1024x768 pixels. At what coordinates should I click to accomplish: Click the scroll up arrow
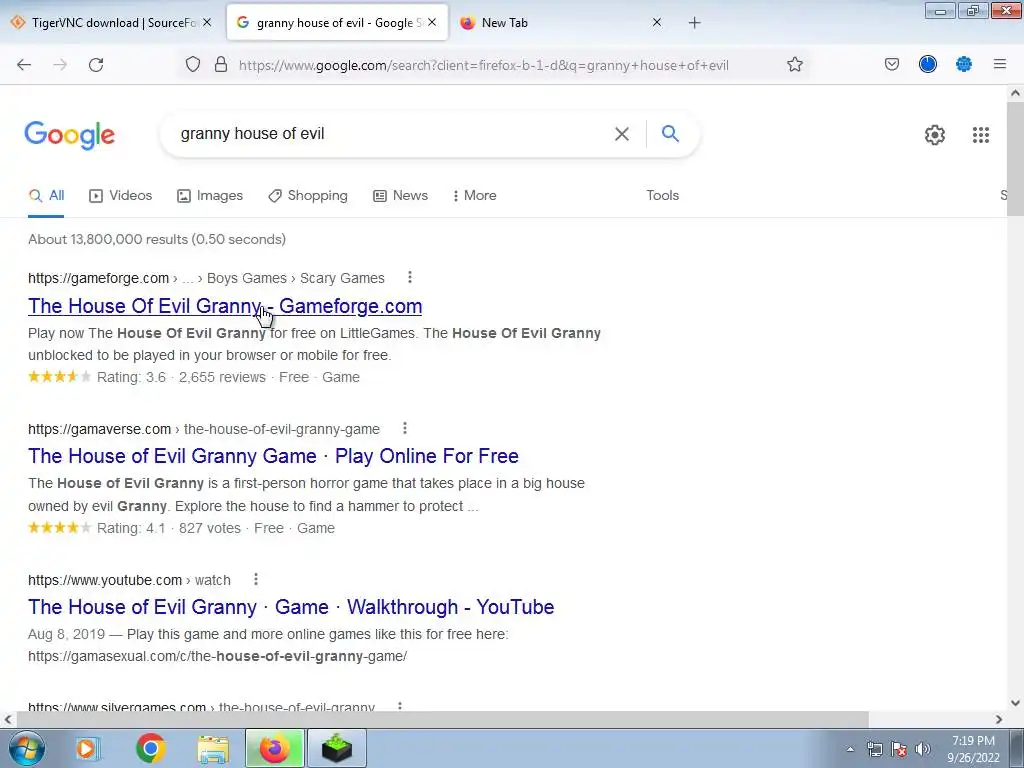pos(1015,93)
